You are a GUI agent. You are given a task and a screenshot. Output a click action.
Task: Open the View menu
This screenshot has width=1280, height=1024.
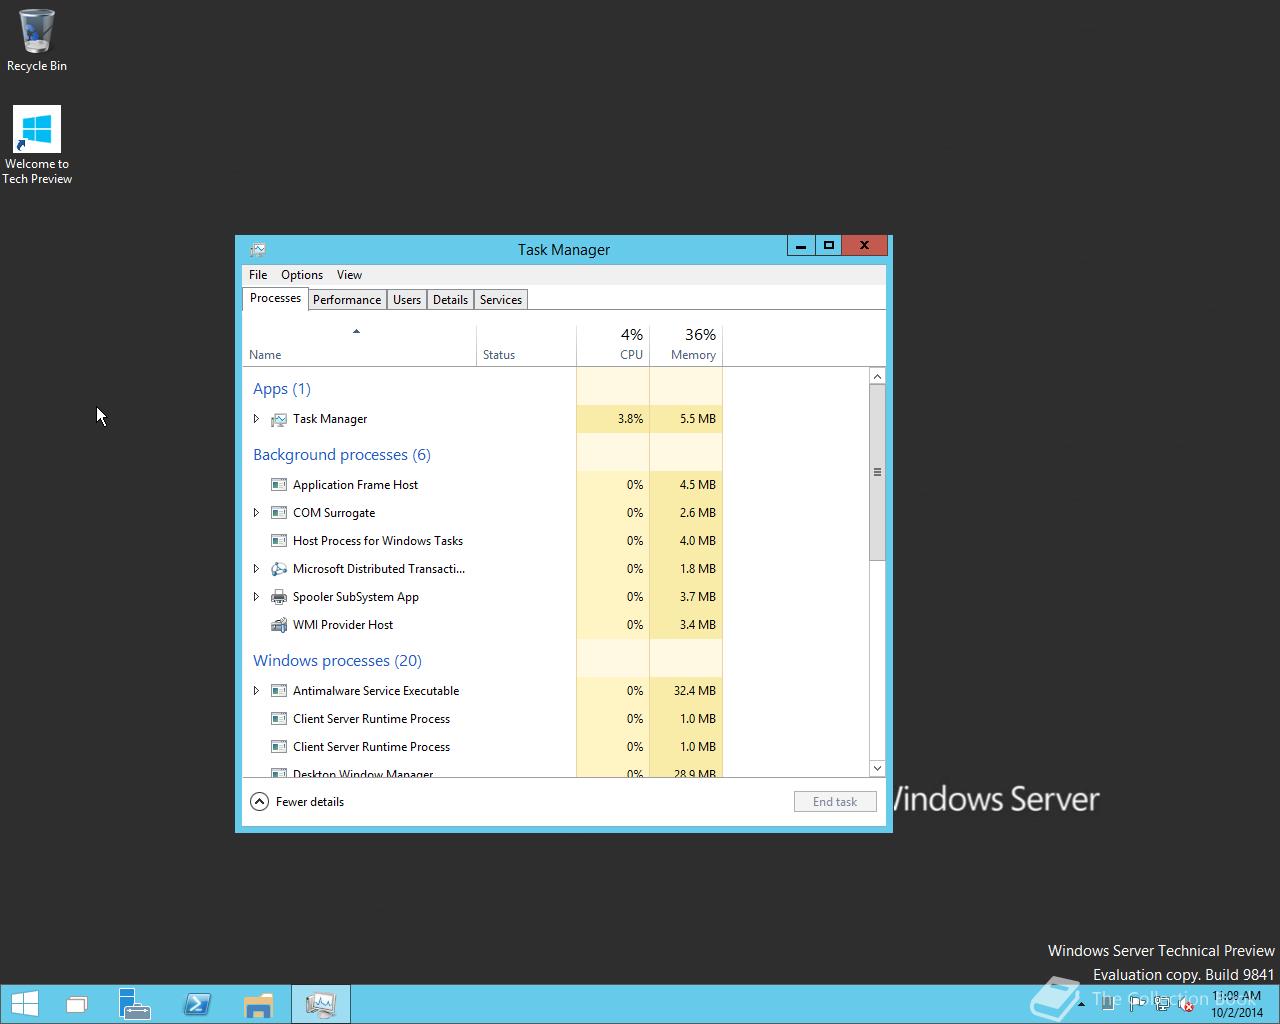click(349, 275)
